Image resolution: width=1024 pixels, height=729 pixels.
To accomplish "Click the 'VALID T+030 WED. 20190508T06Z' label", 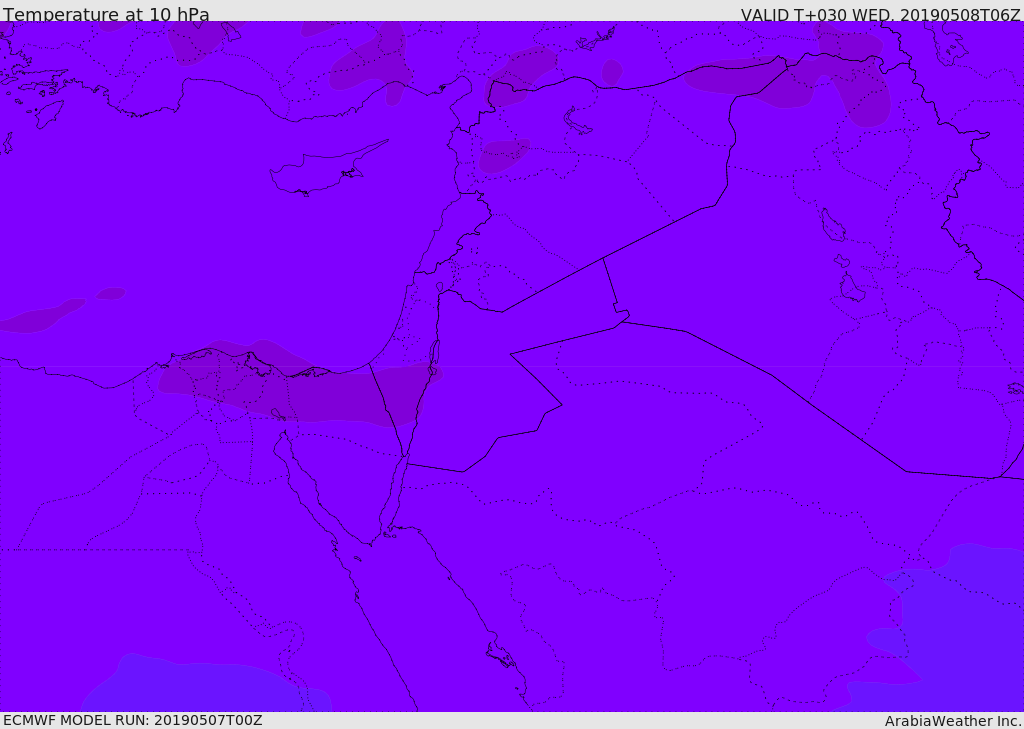I will coord(880,14).
